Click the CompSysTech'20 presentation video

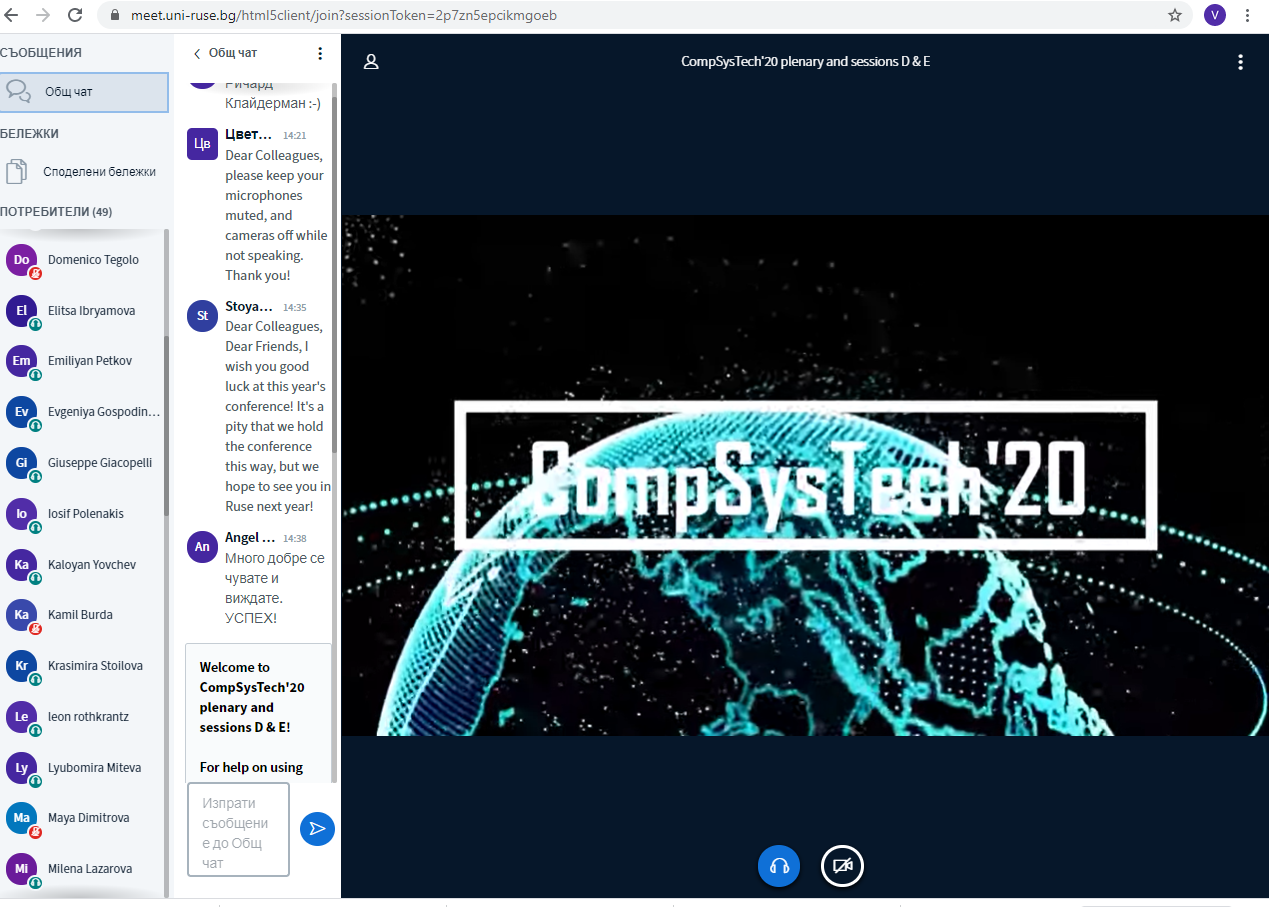pos(804,475)
